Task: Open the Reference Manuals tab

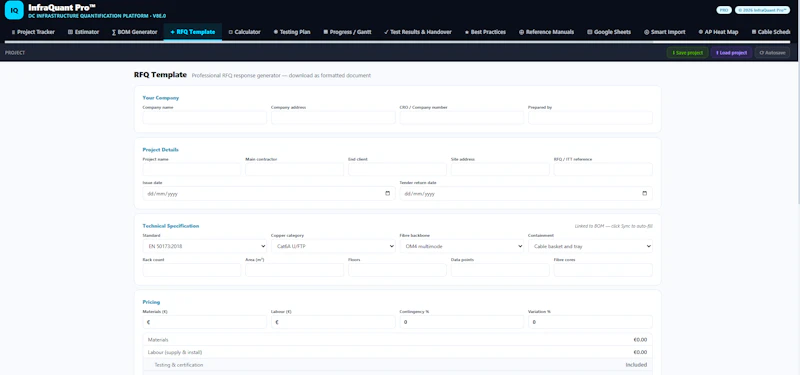Action: pos(546,32)
